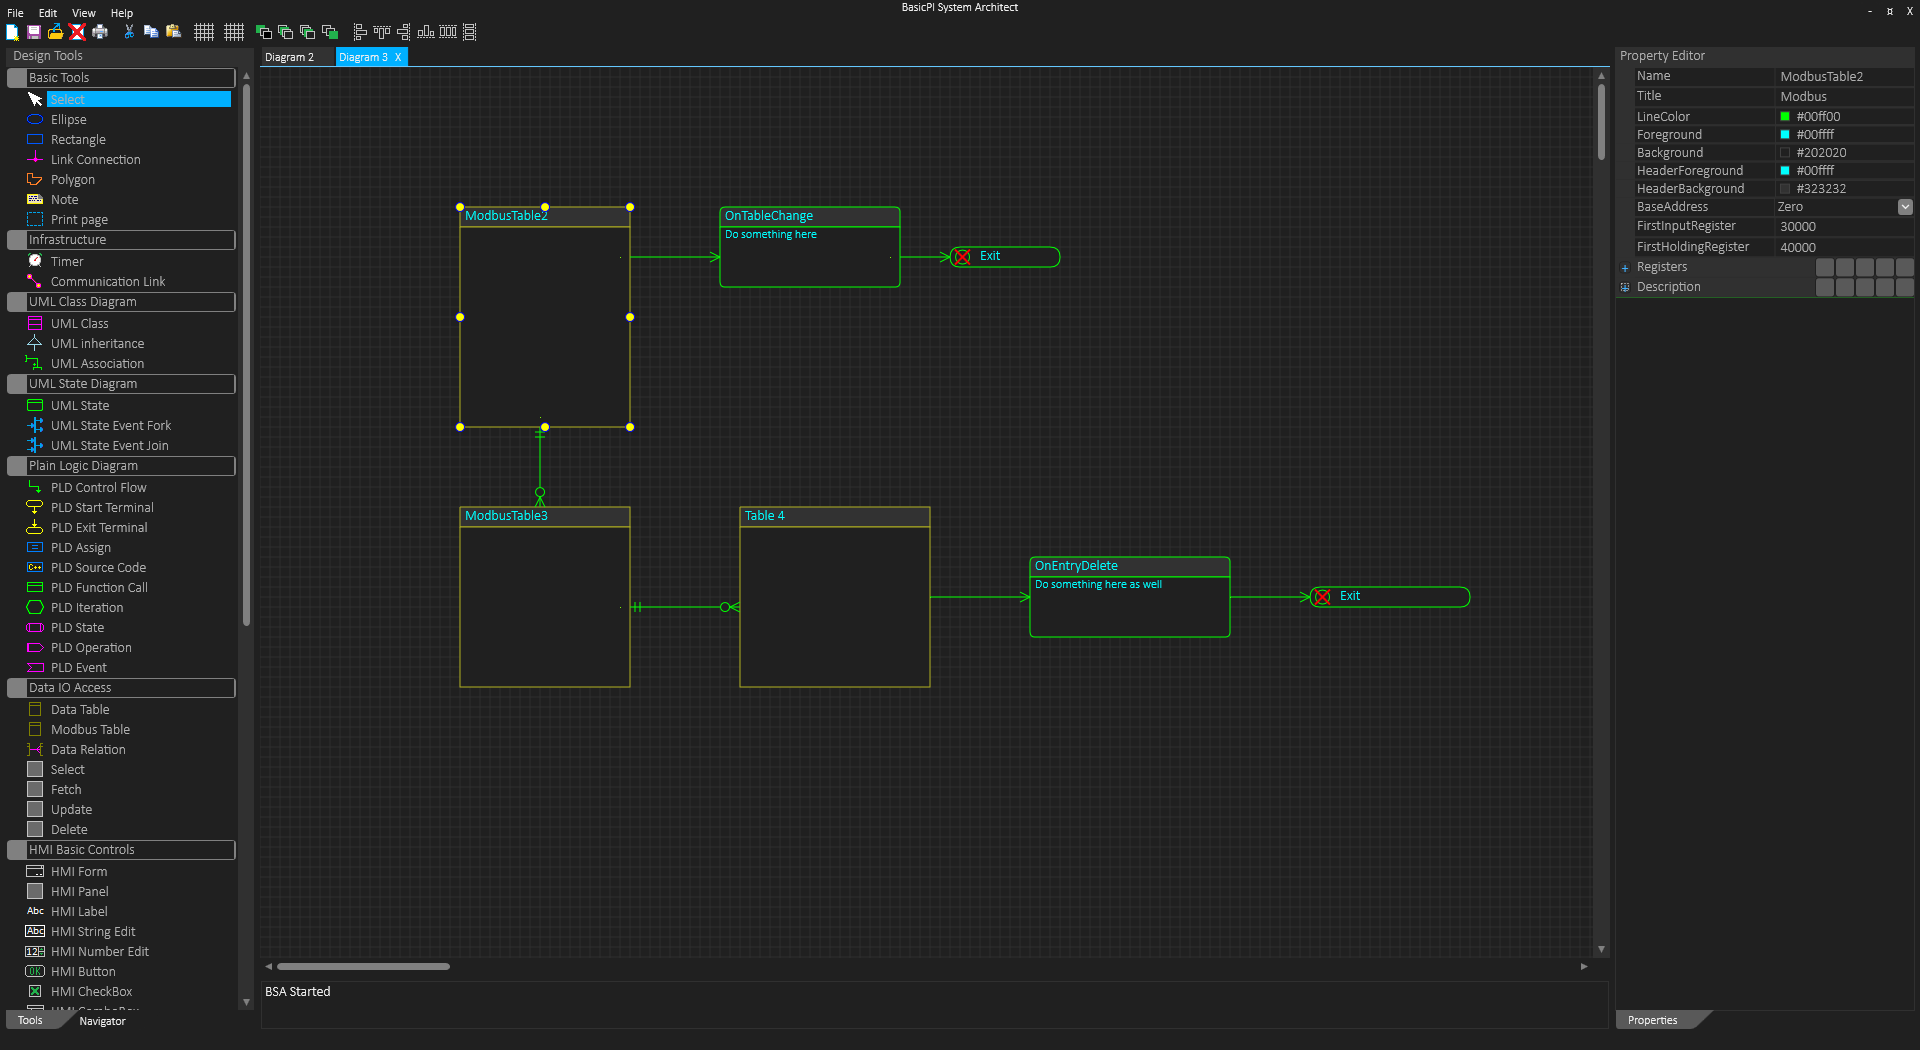
Task: Click the align top toolbar icon
Action: point(382,32)
